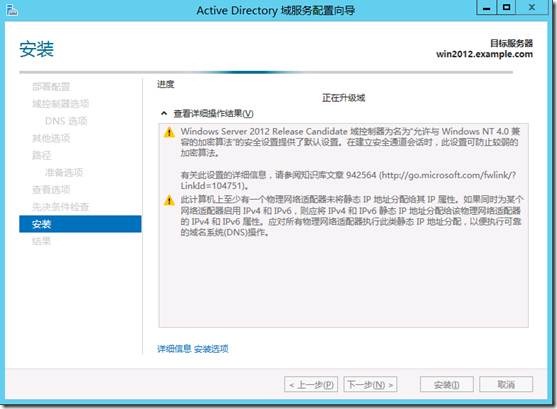Open the 详细信息 安装选项 link

point(193,349)
